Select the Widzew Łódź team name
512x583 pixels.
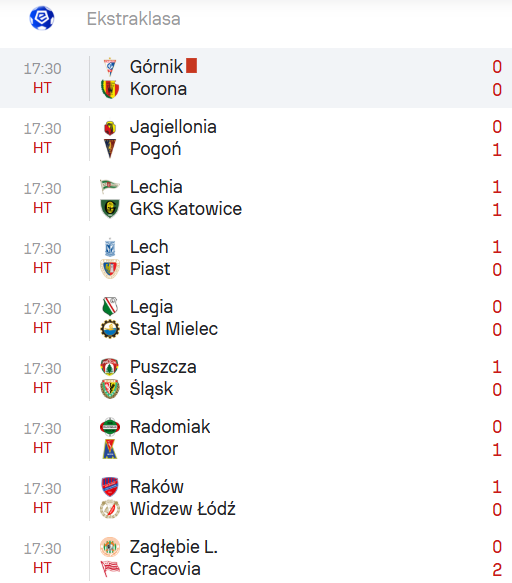(x=183, y=509)
